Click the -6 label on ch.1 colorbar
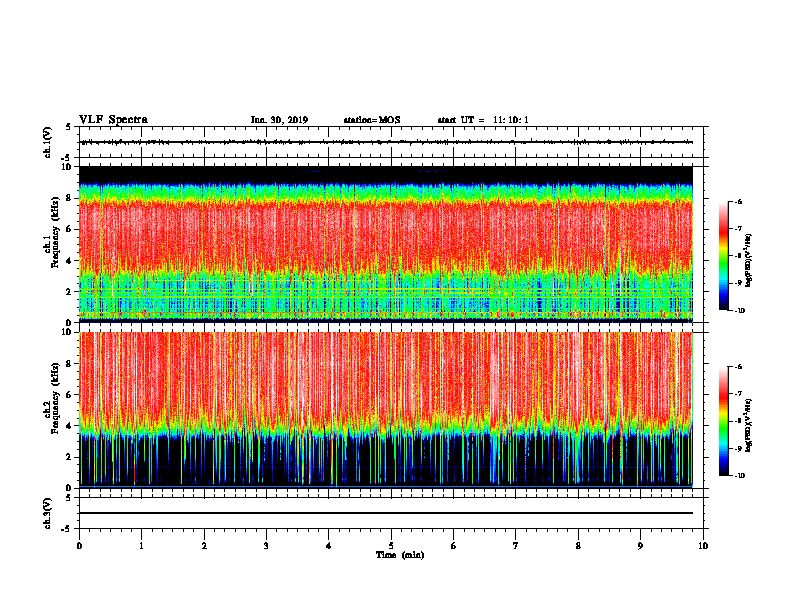Screen dimensions: 792x612 (x=738, y=202)
